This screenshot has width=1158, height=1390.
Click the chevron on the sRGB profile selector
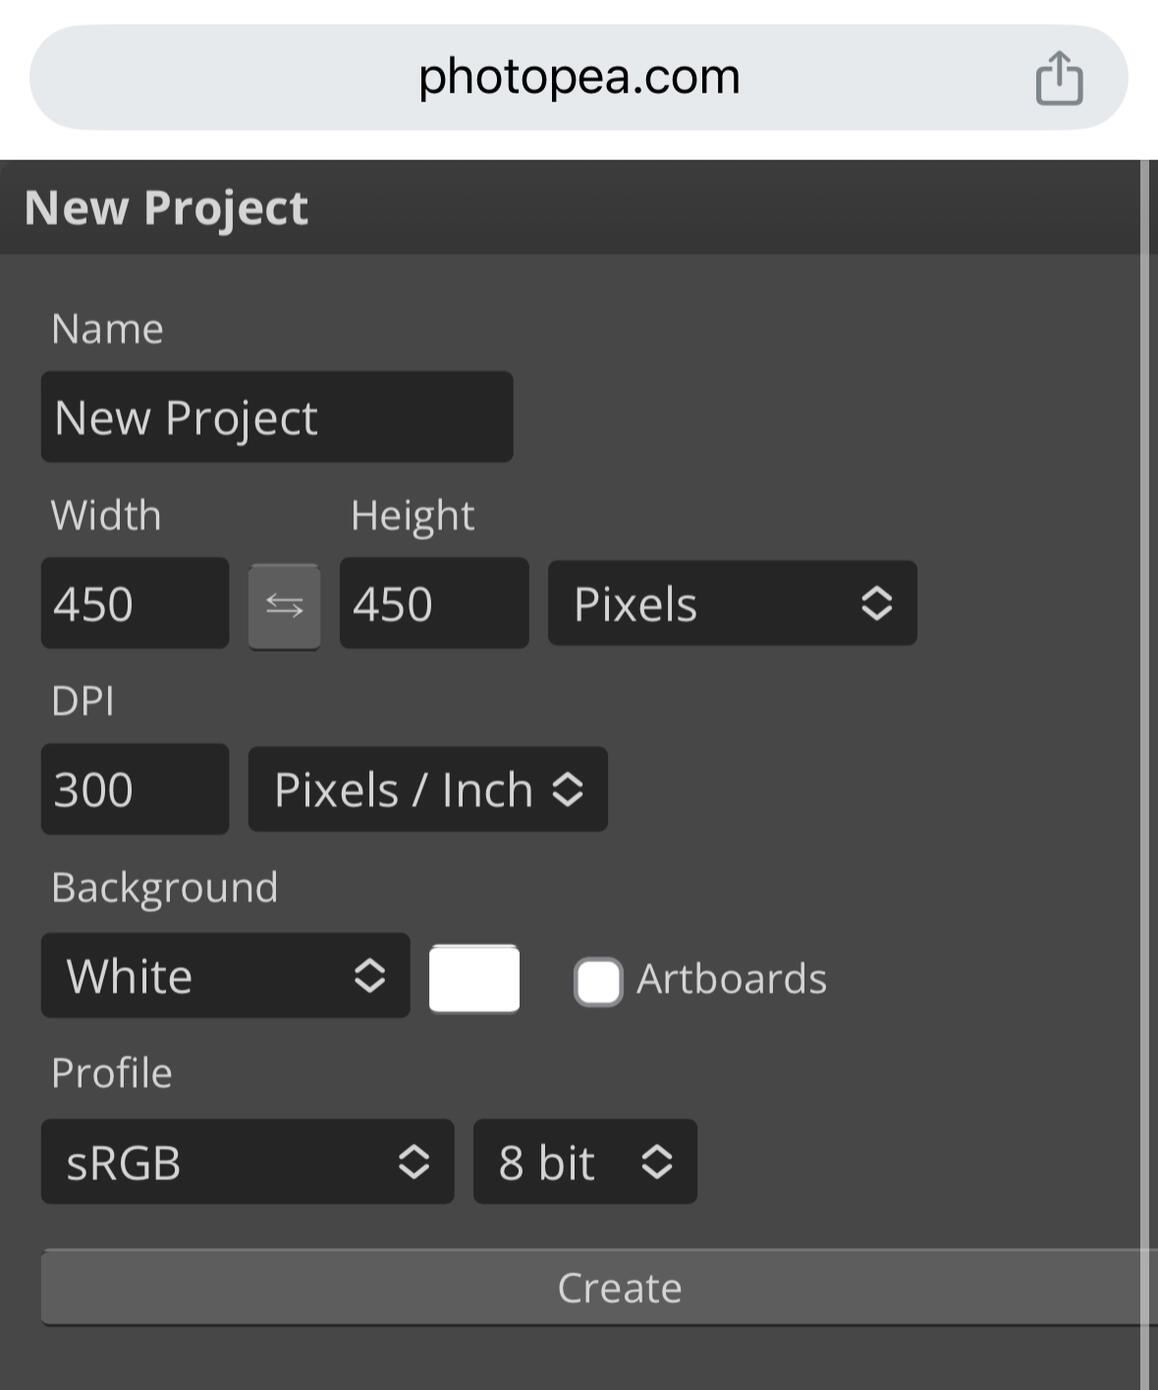point(413,1162)
